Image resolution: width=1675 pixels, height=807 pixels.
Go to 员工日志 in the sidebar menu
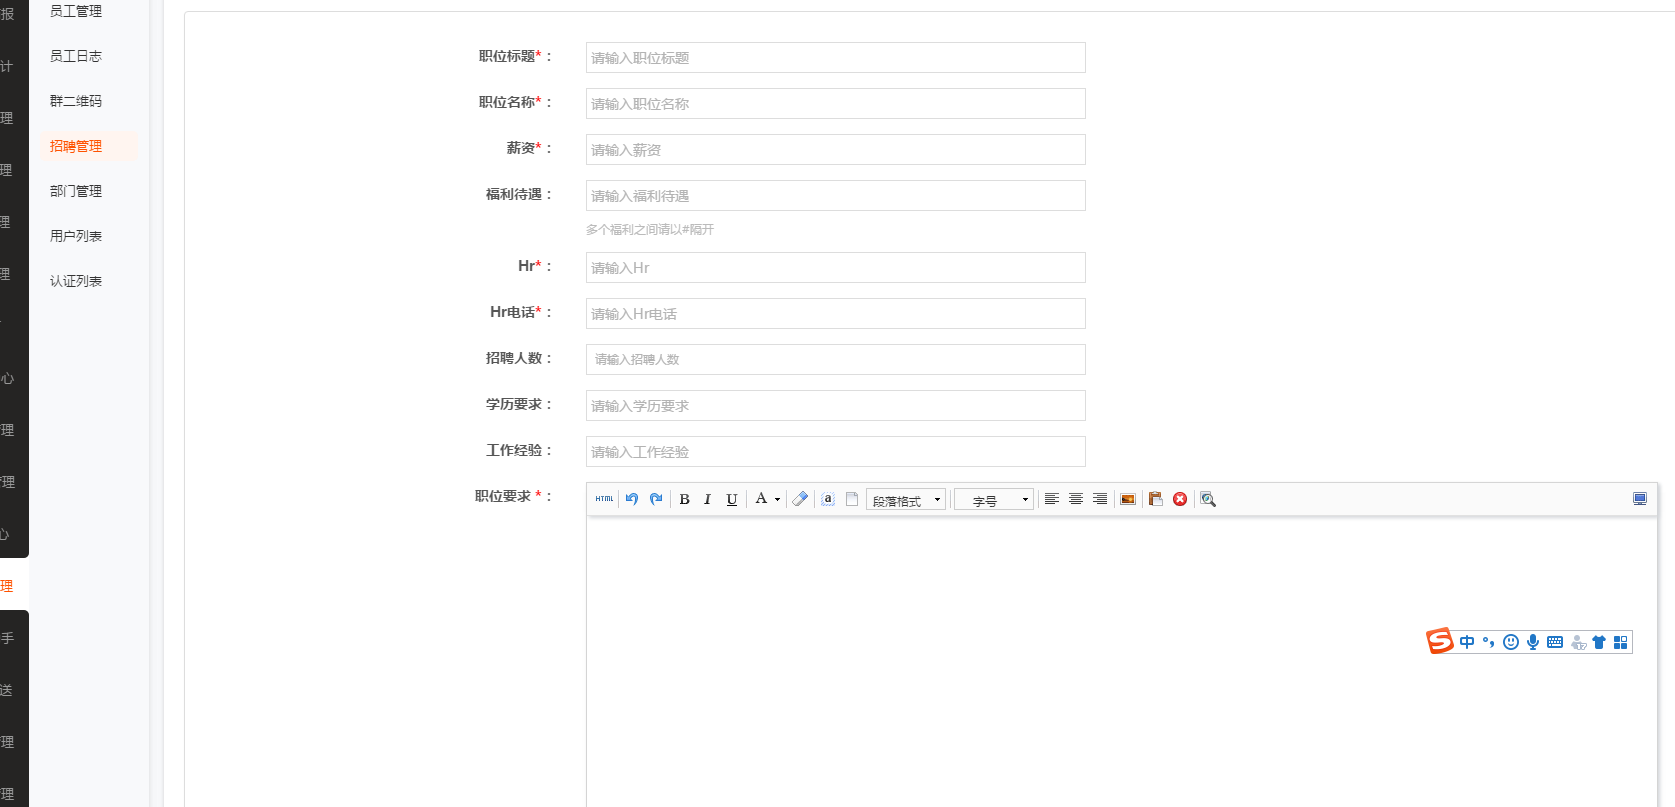[76, 56]
